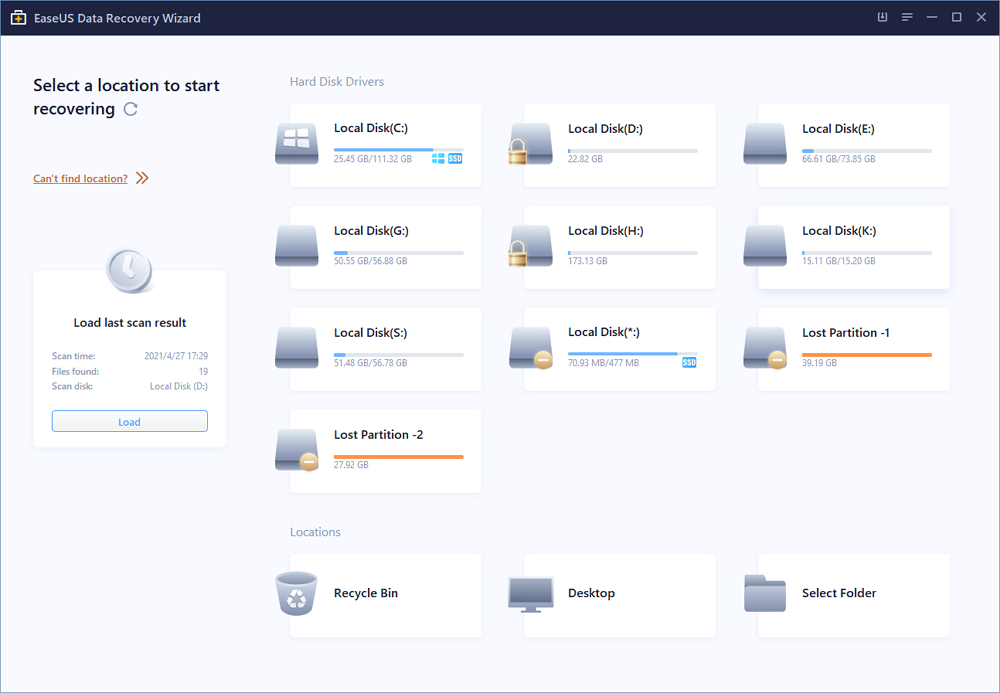1000x693 pixels.
Task: Click the refresh icon beside the heading
Action: [x=131, y=110]
